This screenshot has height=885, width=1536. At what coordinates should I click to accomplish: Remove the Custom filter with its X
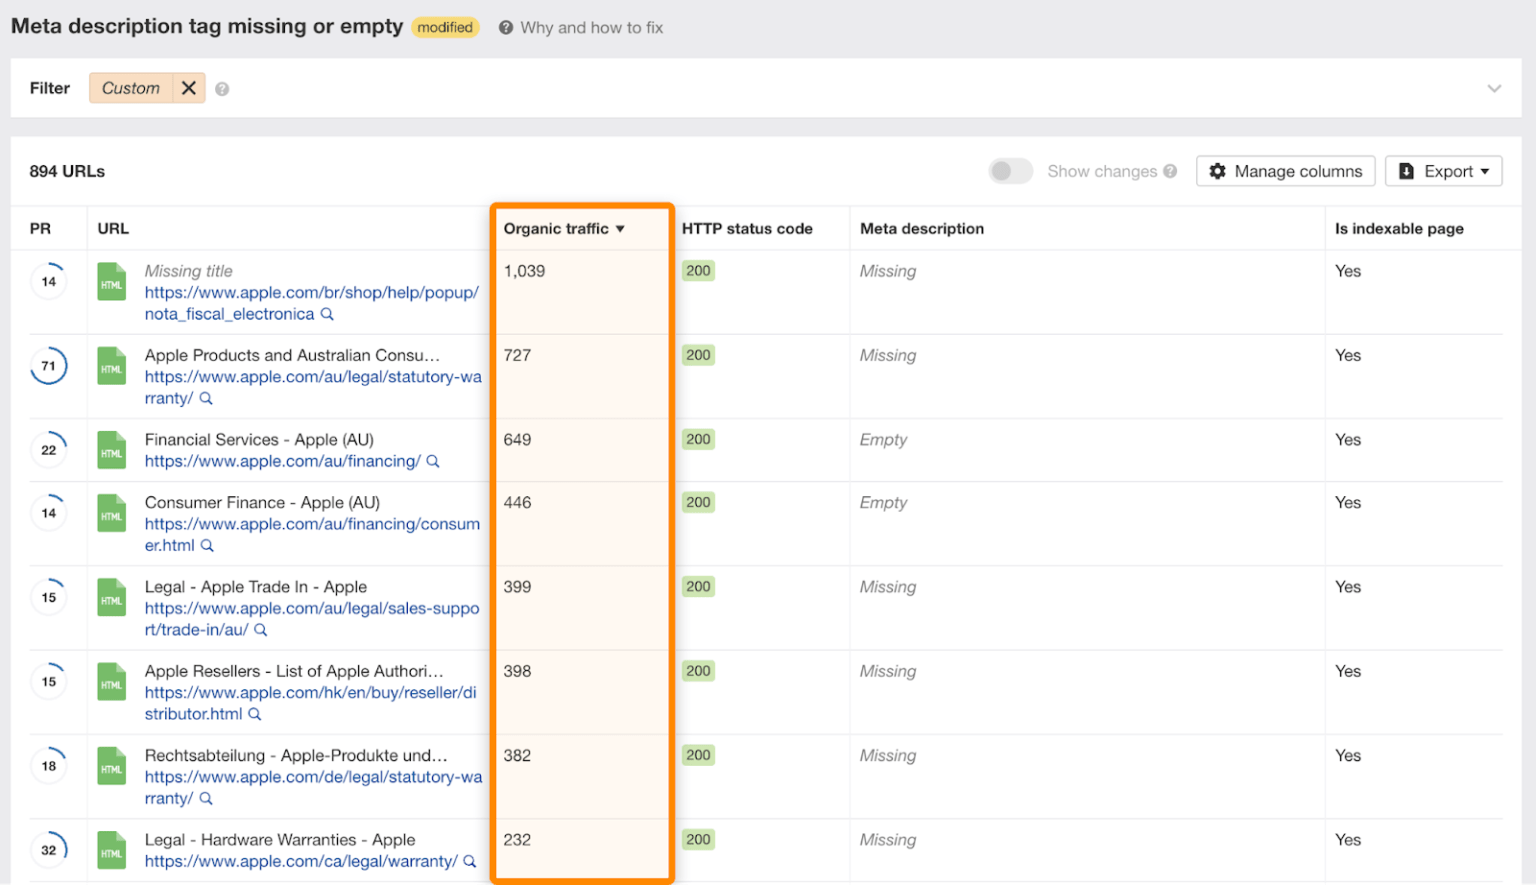coord(188,88)
